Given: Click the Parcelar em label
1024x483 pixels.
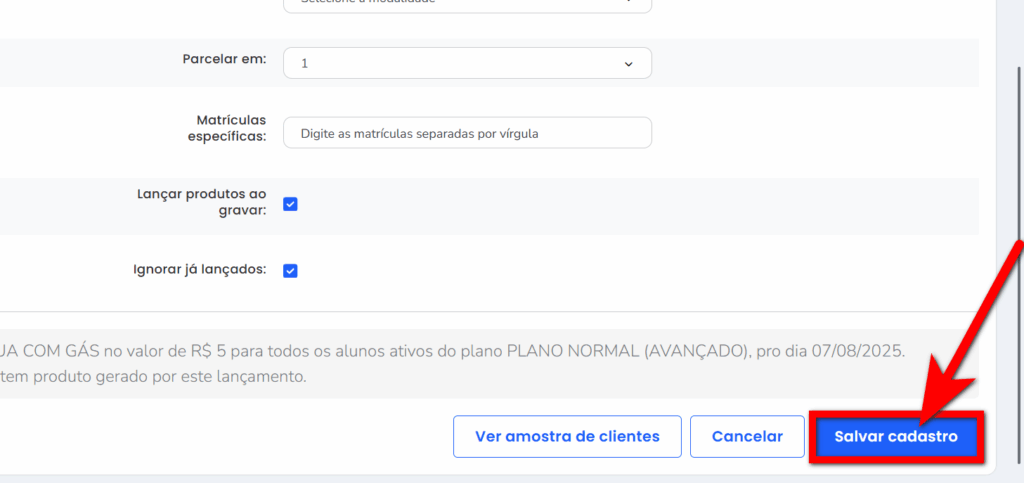Looking at the screenshot, I should 224,59.
